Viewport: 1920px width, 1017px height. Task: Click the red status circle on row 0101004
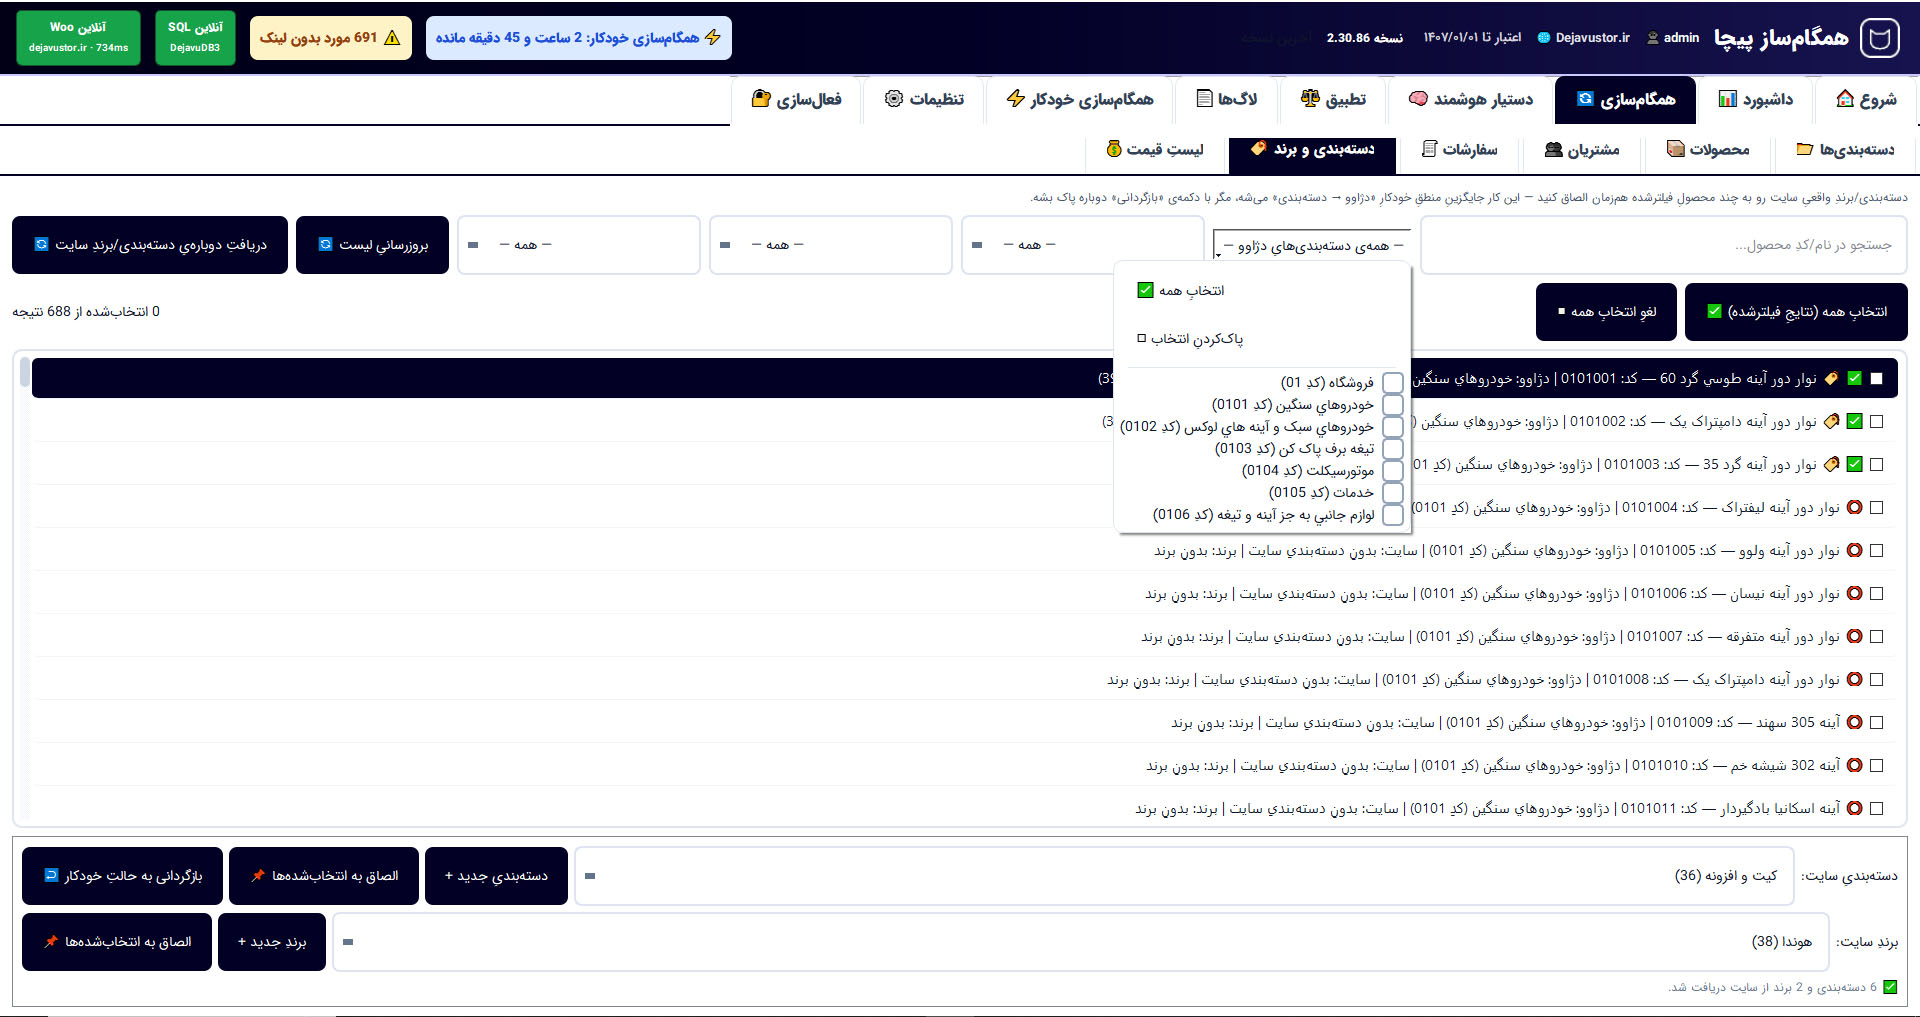tap(1855, 508)
